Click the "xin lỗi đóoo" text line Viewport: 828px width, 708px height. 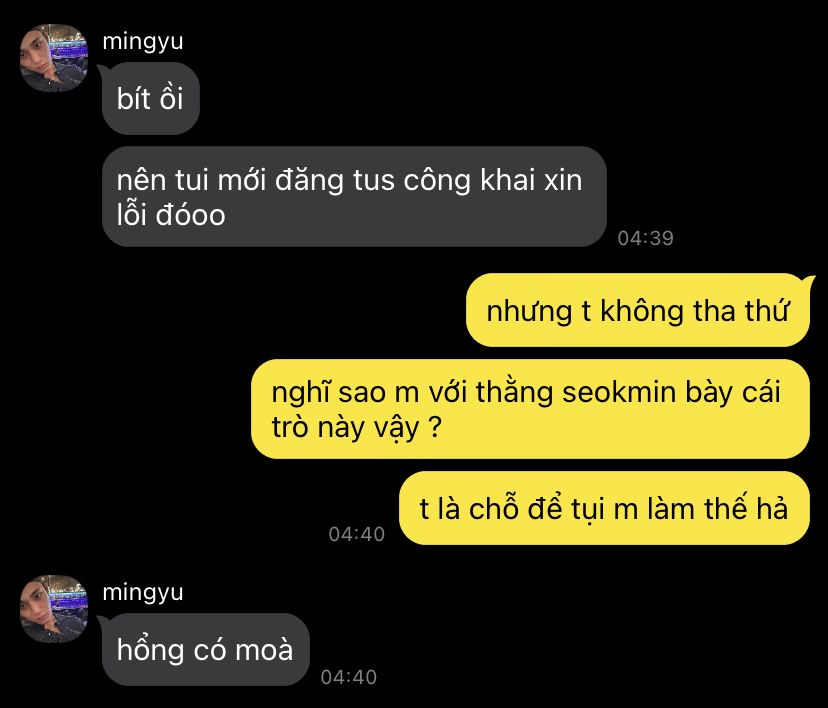[x=171, y=215]
